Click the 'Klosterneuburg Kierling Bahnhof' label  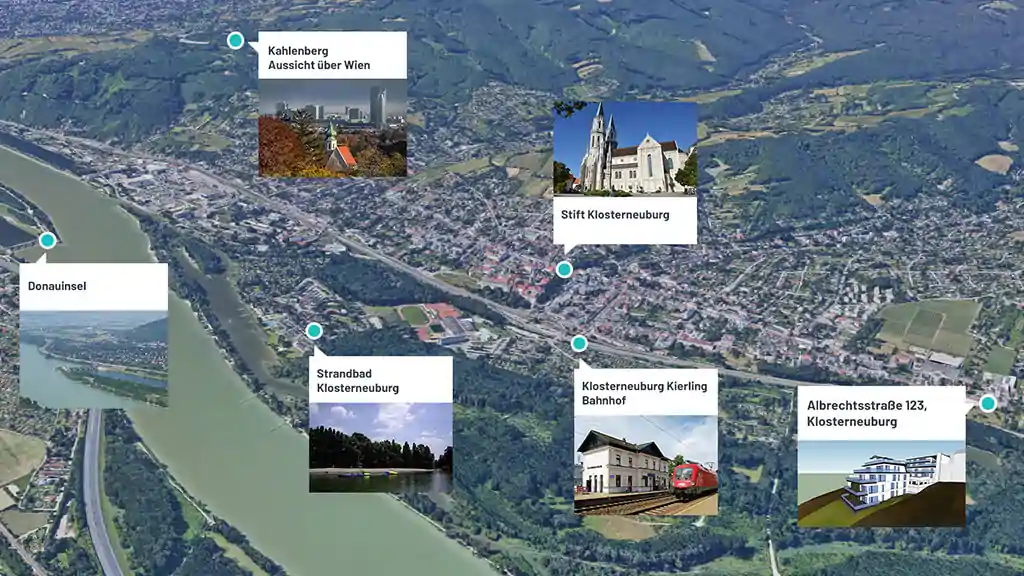tap(644, 393)
